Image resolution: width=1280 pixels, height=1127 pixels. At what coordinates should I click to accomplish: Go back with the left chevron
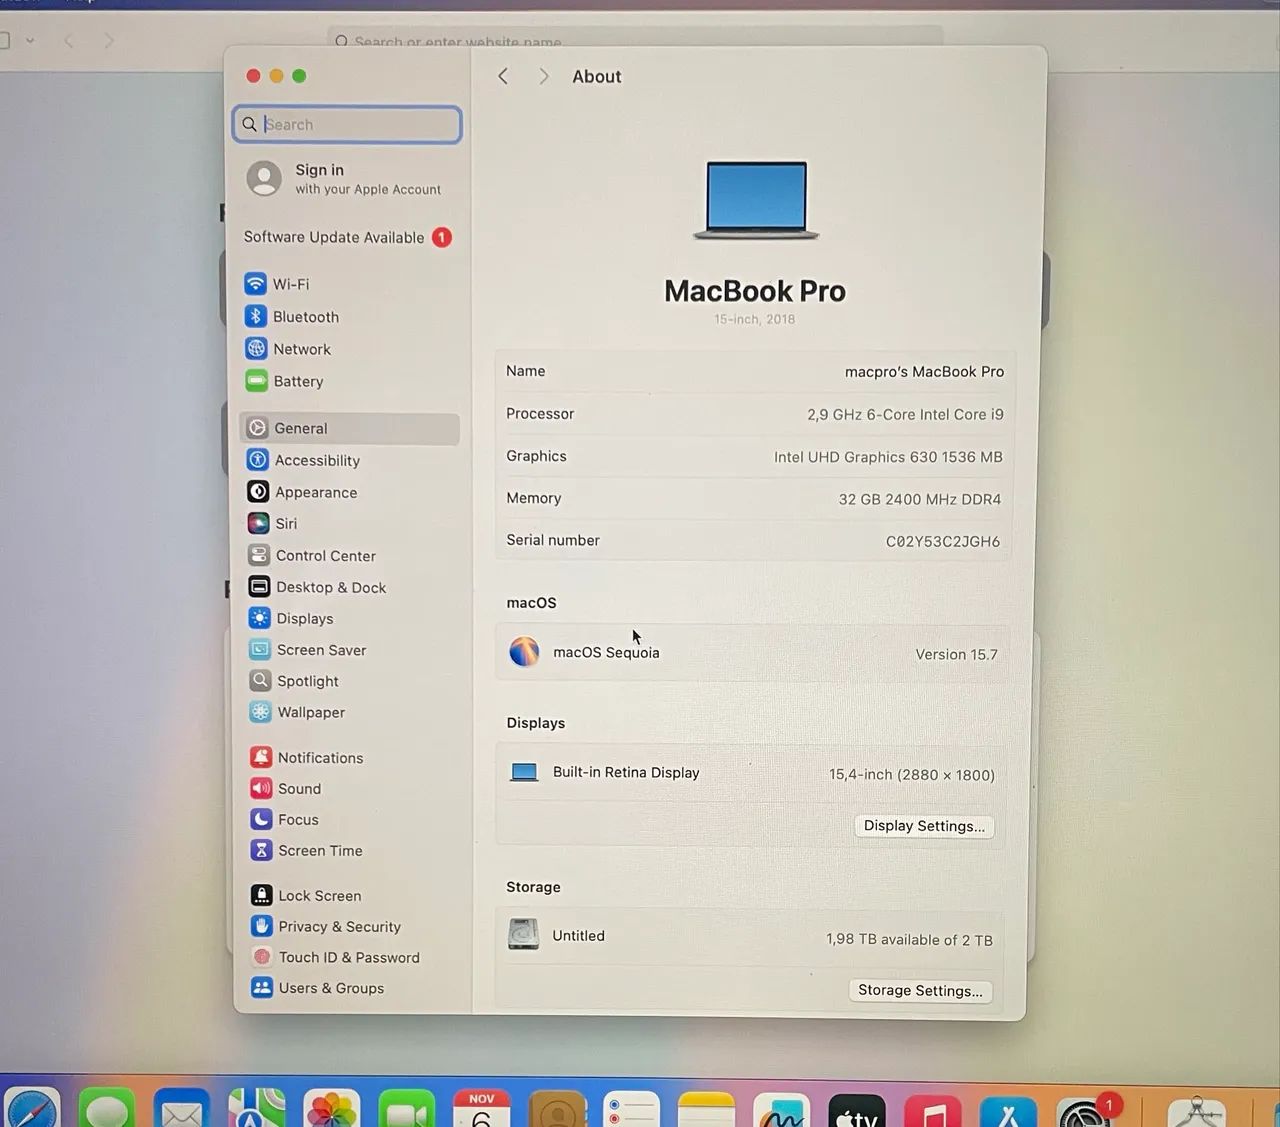pos(503,76)
